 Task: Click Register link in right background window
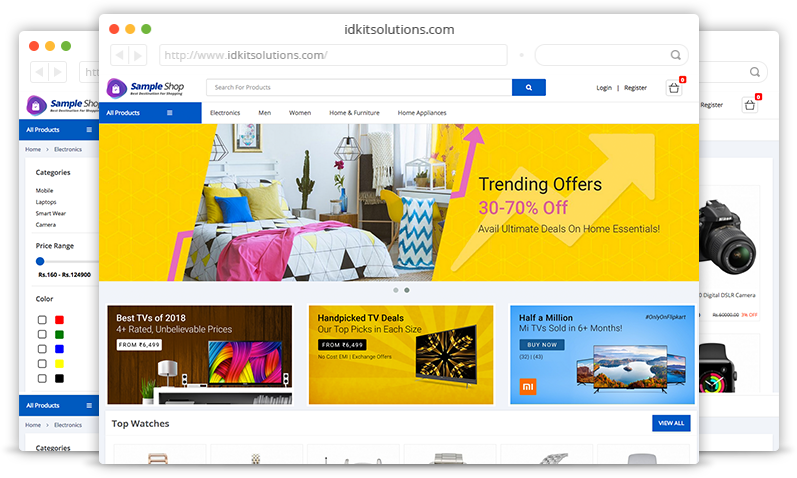pyautogui.click(x=711, y=105)
